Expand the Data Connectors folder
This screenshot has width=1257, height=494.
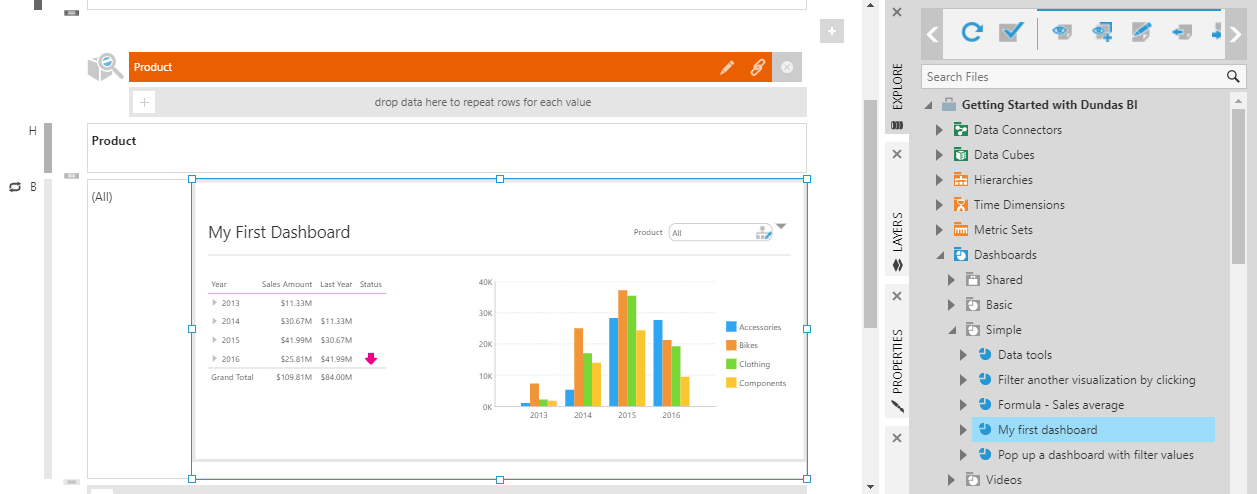click(938, 130)
